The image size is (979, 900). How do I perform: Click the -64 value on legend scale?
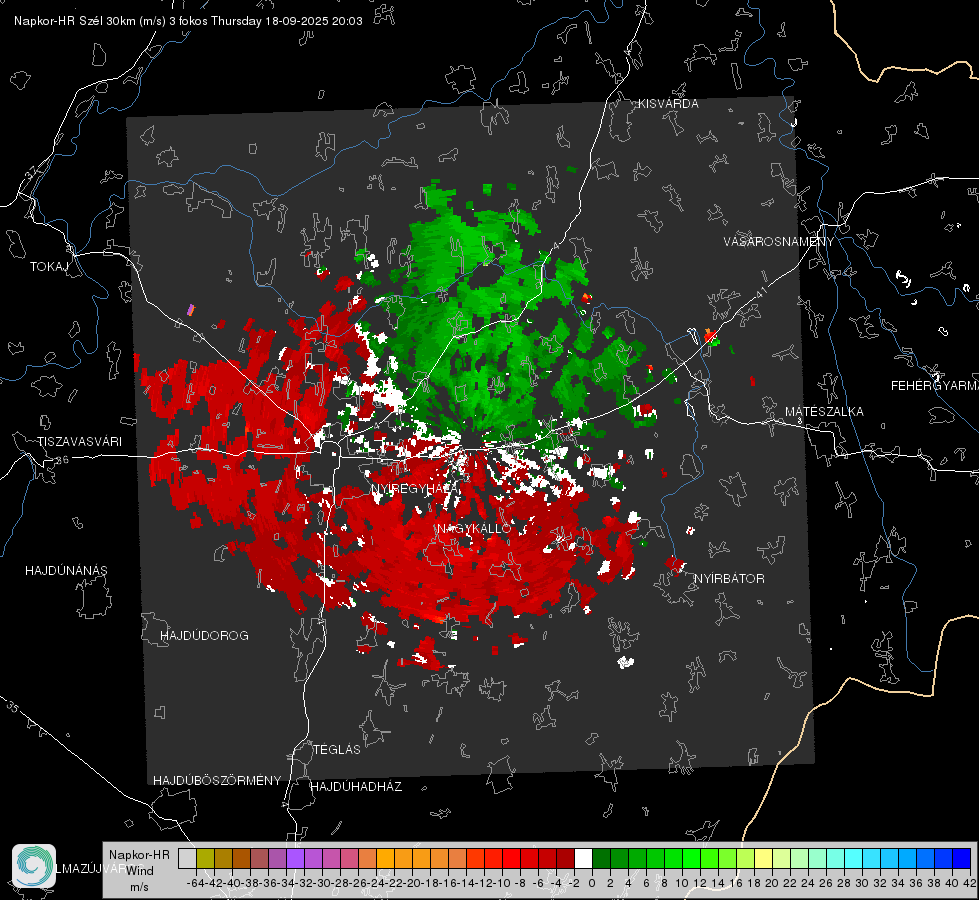pos(195,883)
